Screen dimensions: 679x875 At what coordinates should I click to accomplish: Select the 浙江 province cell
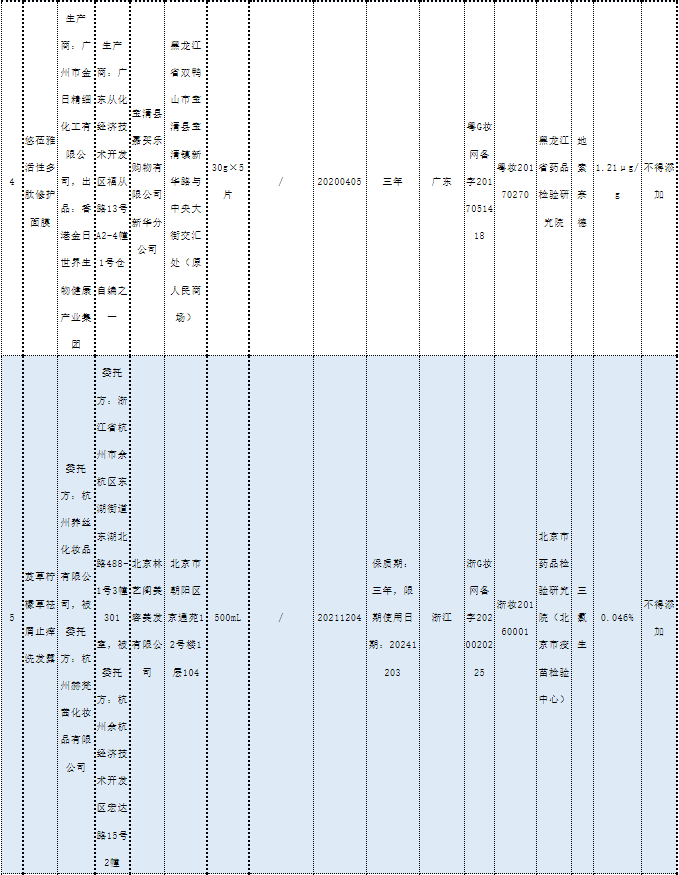441,618
